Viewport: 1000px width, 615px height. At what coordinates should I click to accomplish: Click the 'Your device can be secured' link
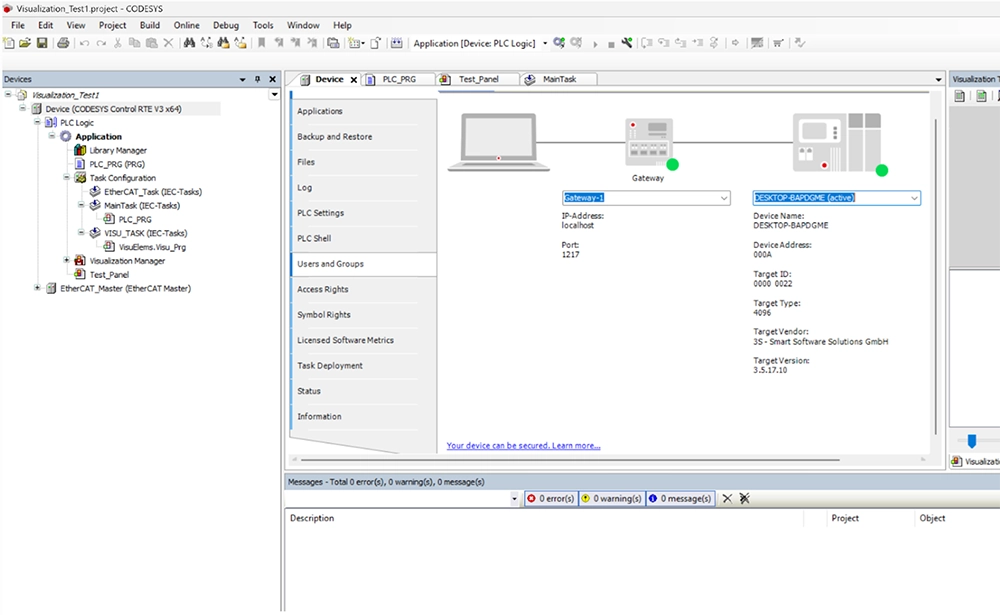pos(523,445)
